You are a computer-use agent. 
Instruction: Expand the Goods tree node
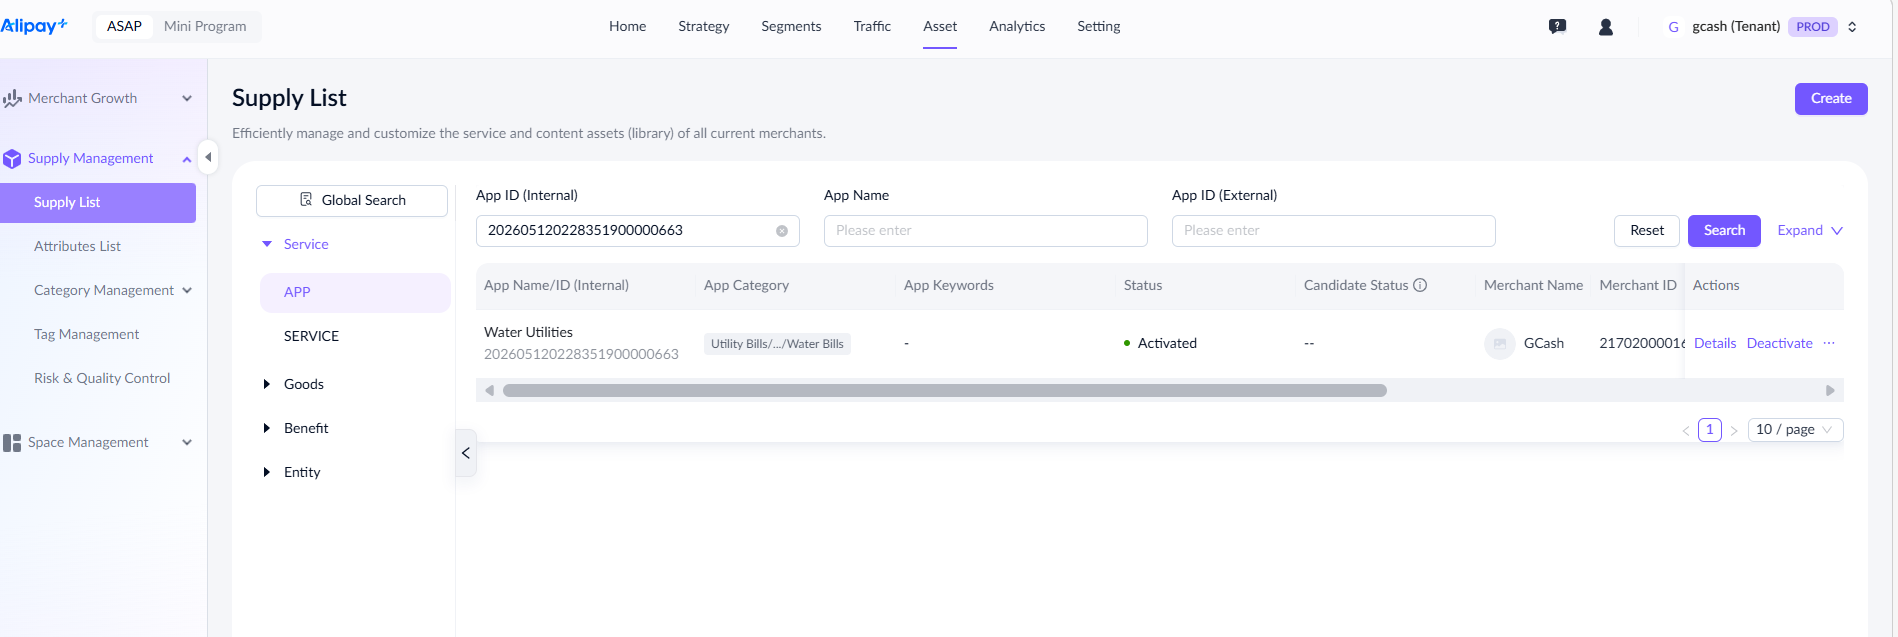267,384
